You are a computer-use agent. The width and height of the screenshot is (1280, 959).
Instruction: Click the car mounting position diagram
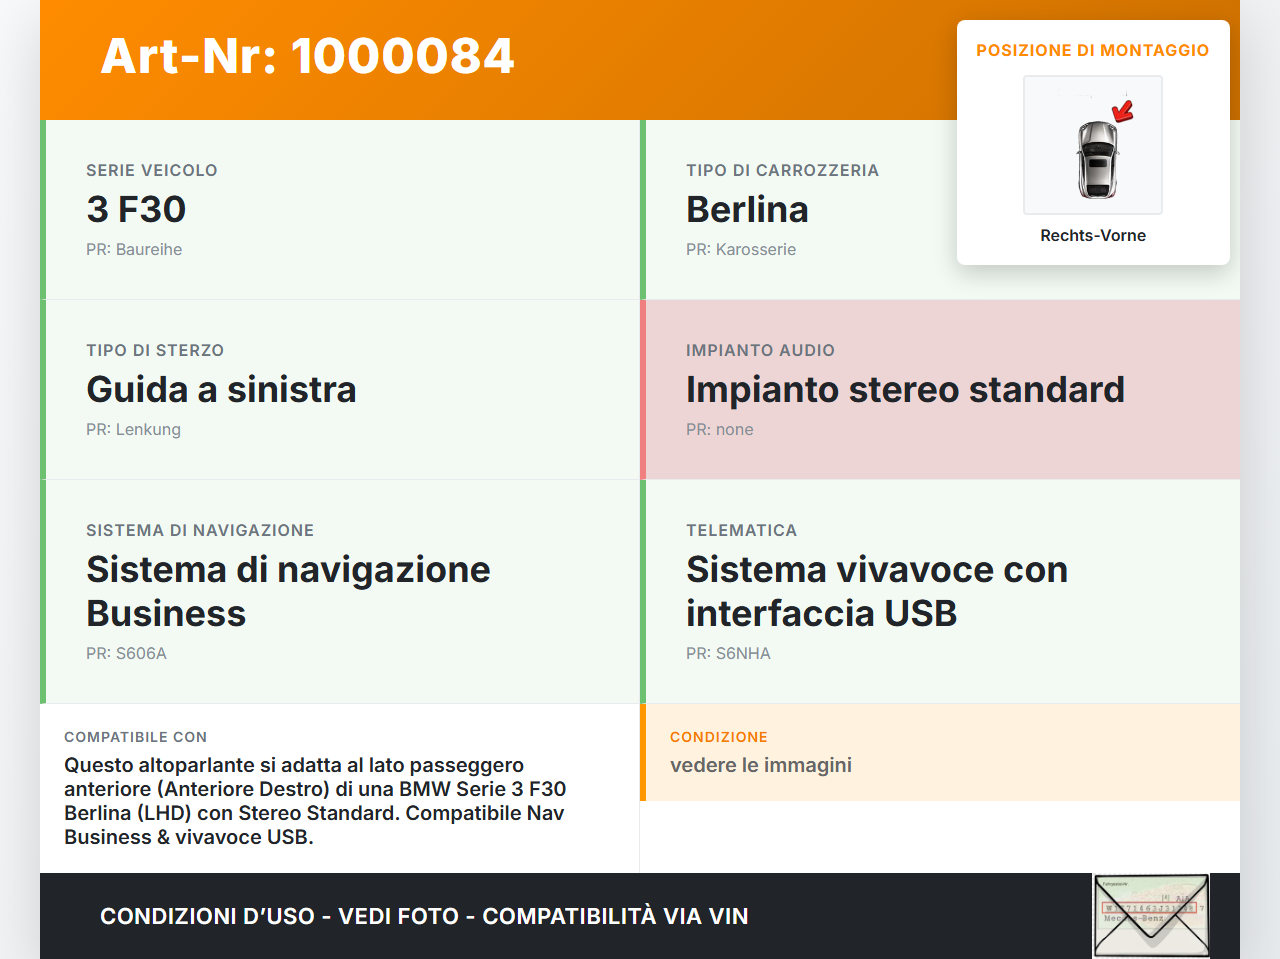pos(1093,145)
